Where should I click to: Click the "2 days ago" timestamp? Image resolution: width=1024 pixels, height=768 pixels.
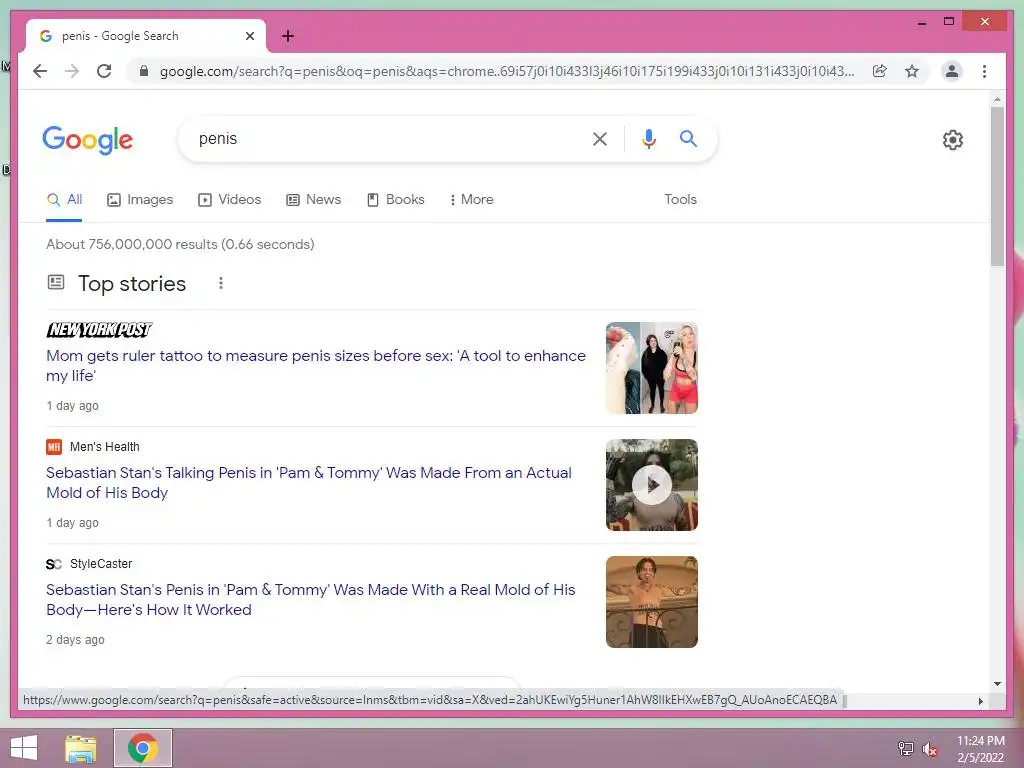[x=75, y=640]
